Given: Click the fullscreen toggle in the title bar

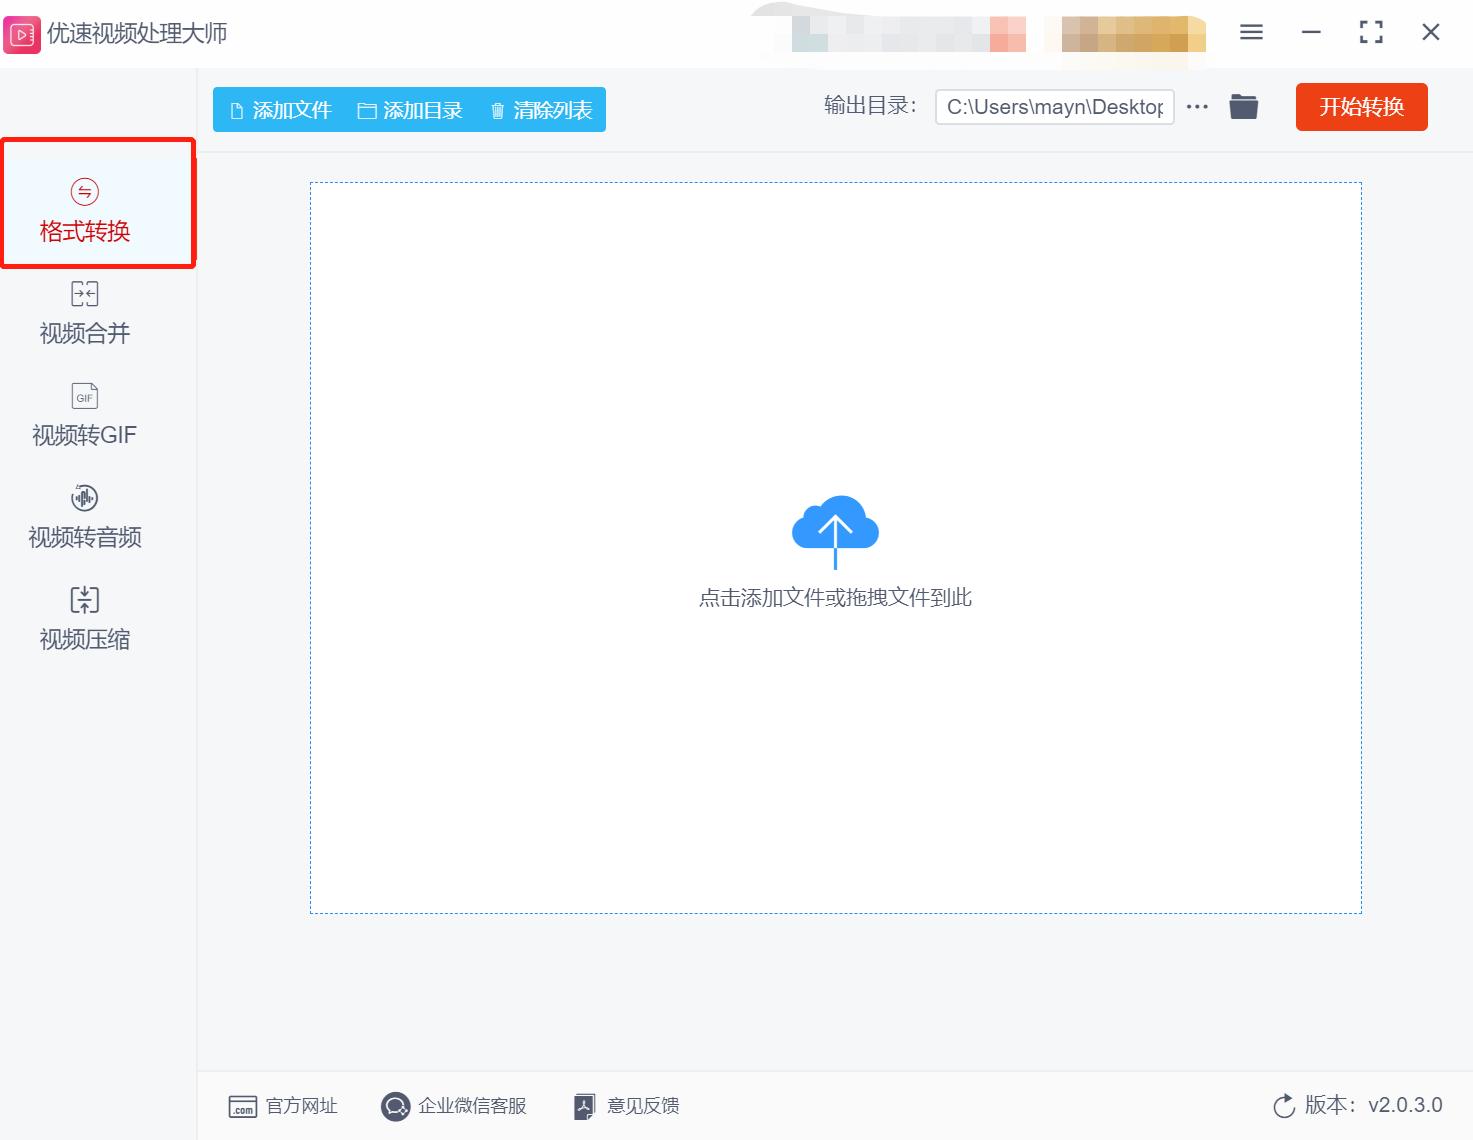Looking at the screenshot, I should coord(1370,32).
